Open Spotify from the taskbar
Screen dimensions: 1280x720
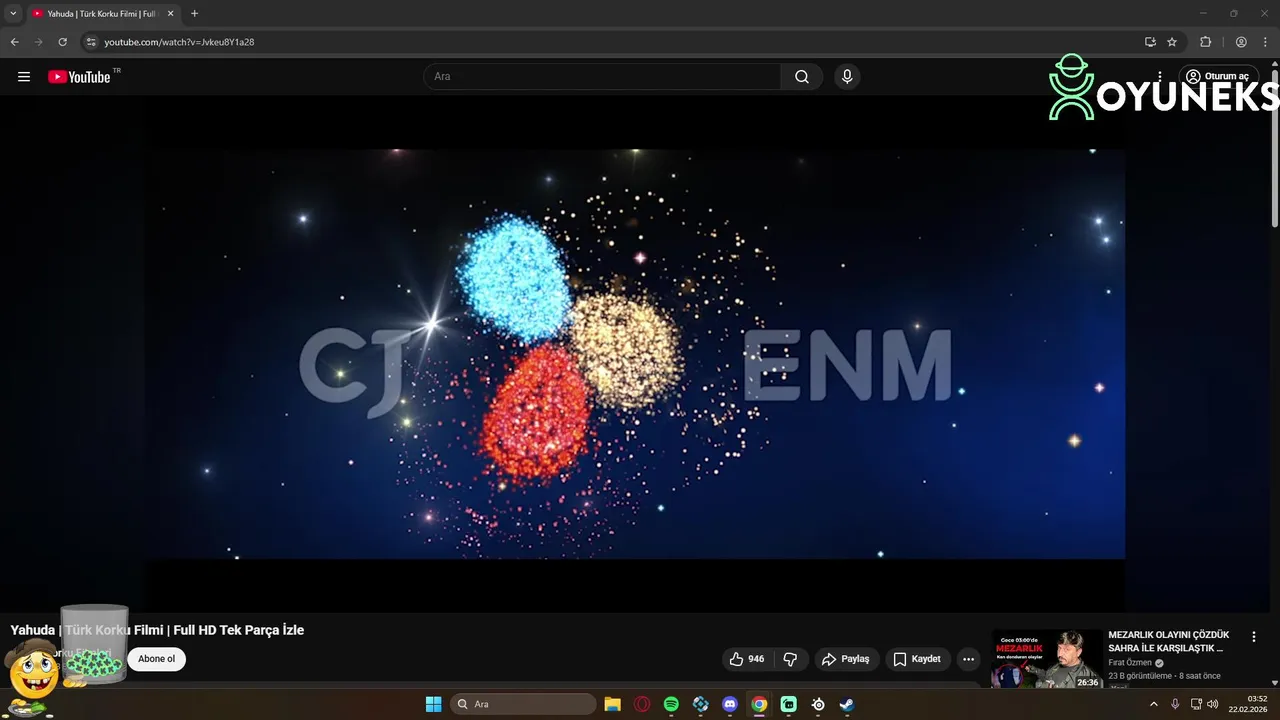[x=671, y=704]
